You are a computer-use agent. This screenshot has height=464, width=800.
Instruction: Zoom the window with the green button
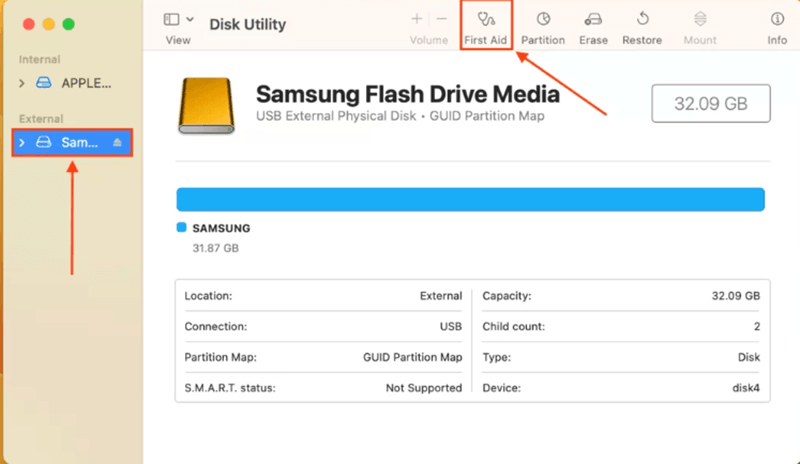click(68, 24)
